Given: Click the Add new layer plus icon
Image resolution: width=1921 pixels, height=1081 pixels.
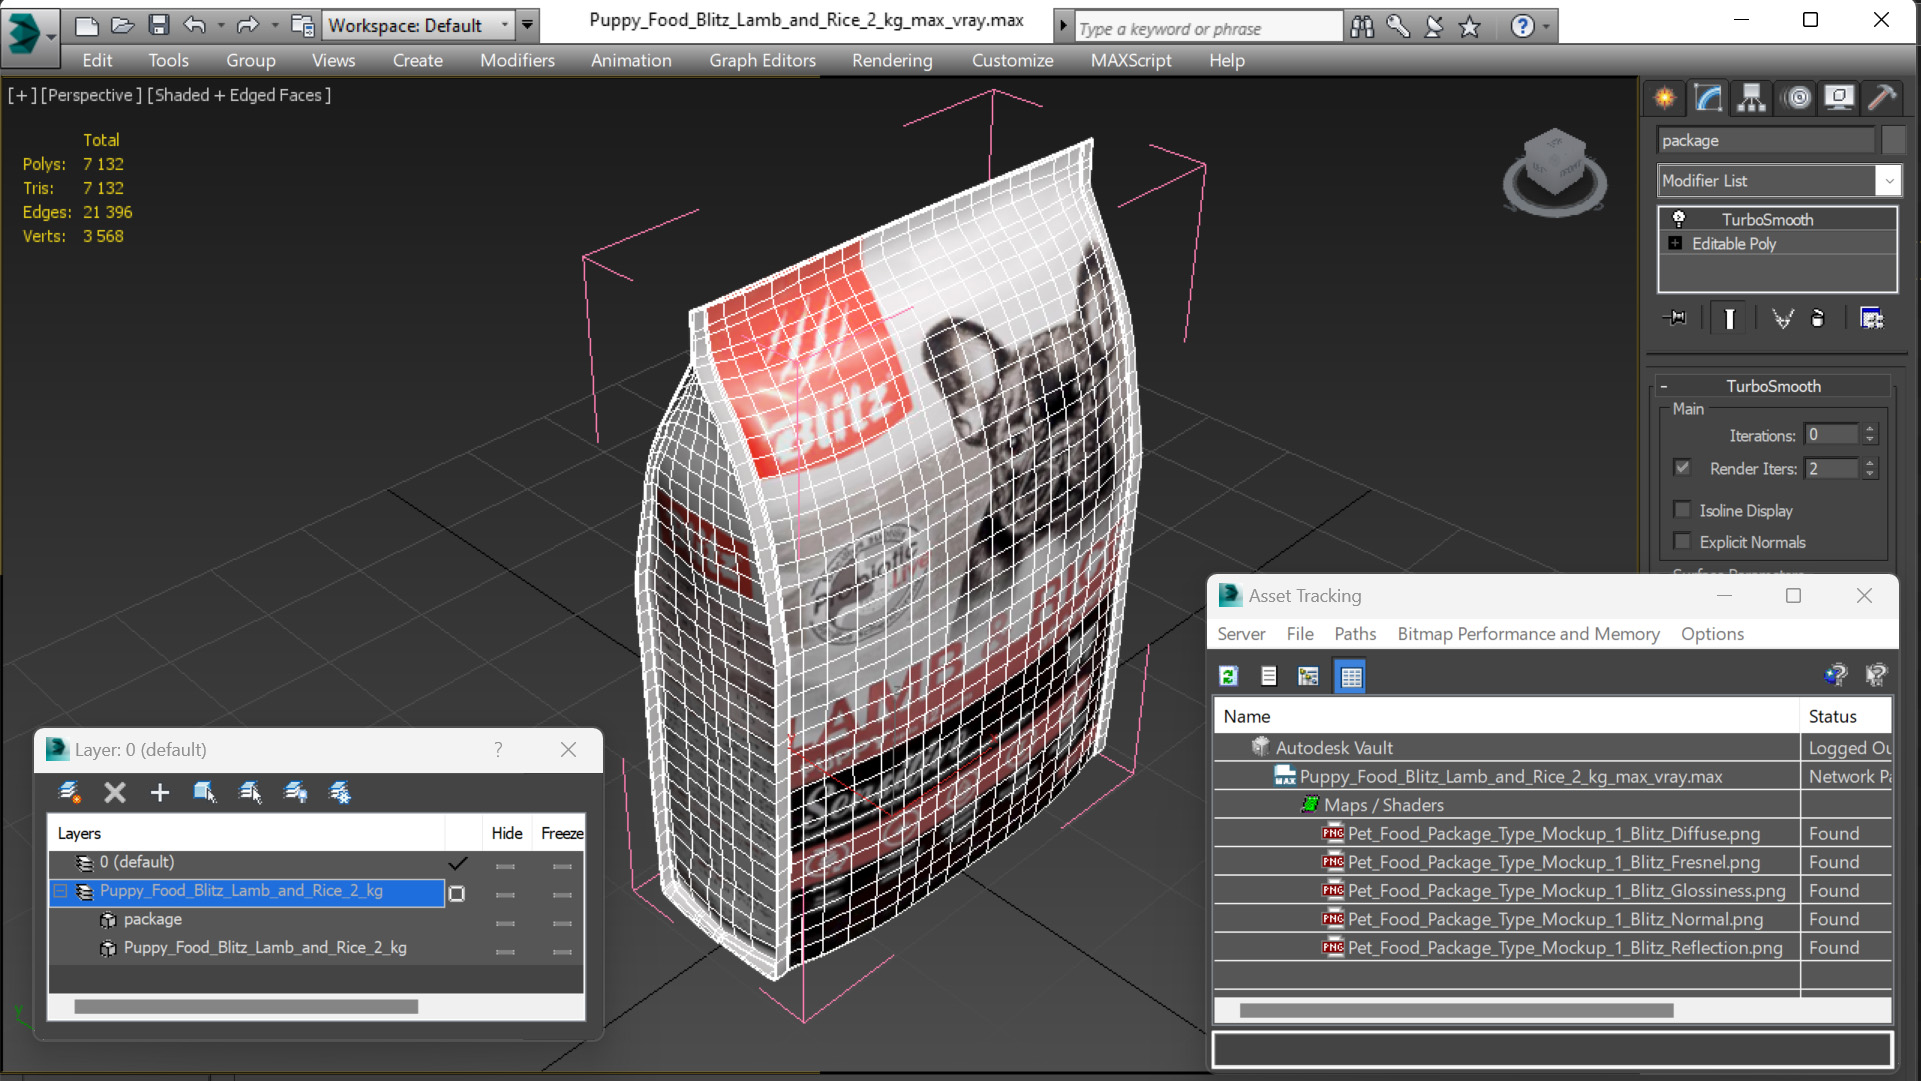Looking at the screenshot, I should pos(159,793).
